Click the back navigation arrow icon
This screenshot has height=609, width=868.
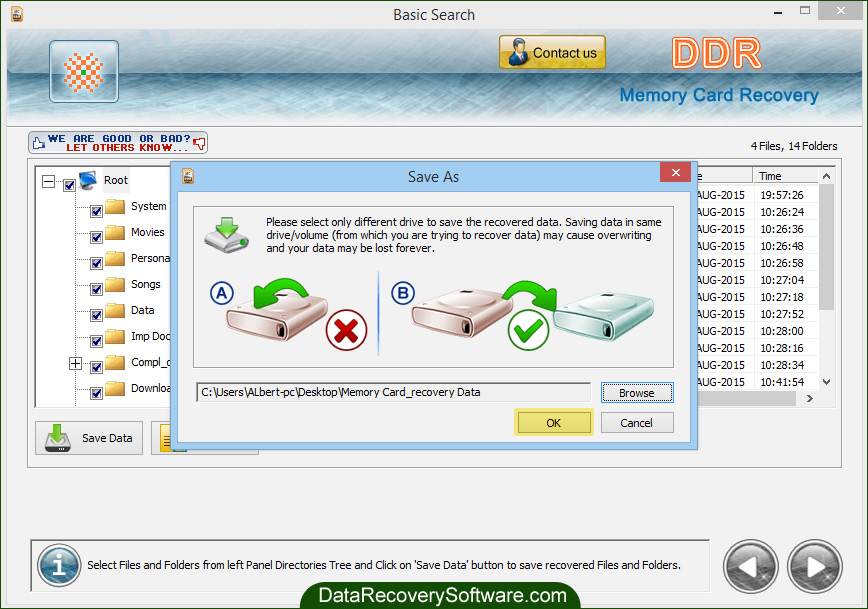[x=750, y=566]
